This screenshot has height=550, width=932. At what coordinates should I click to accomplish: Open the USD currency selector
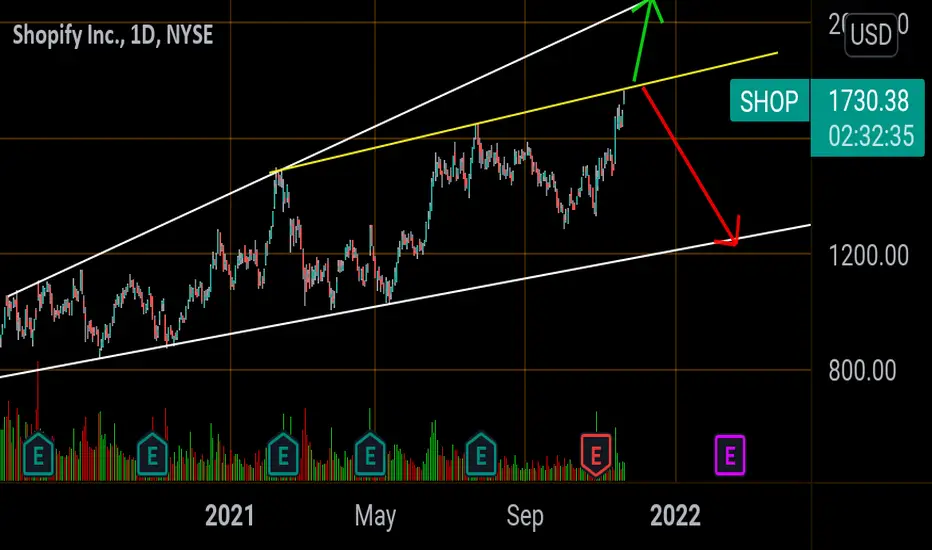pyautogui.click(x=871, y=34)
